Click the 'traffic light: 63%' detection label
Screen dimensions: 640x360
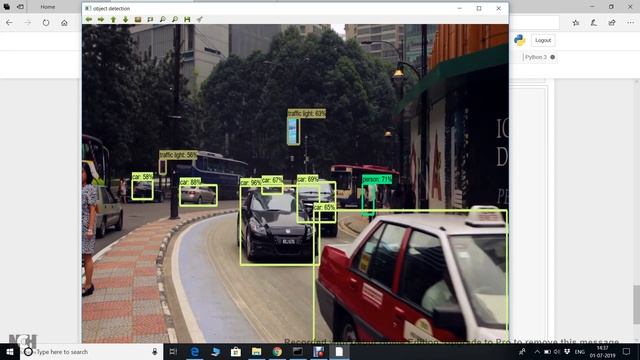point(307,113)
